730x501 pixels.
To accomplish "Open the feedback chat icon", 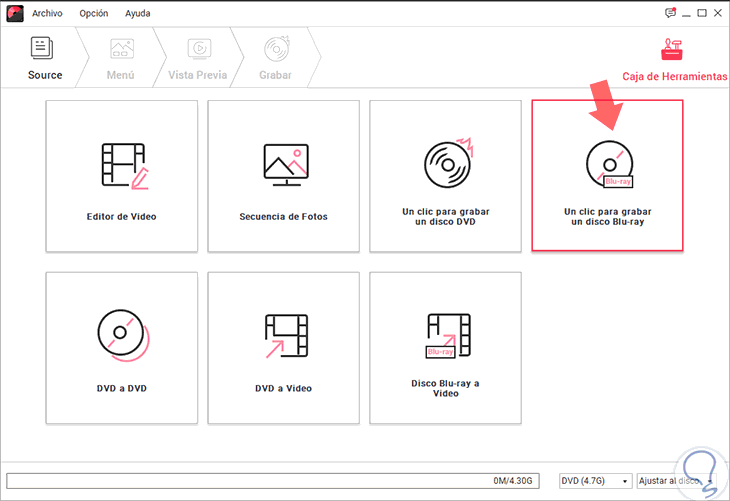I will pyautogui.click(x=670, y=13).
